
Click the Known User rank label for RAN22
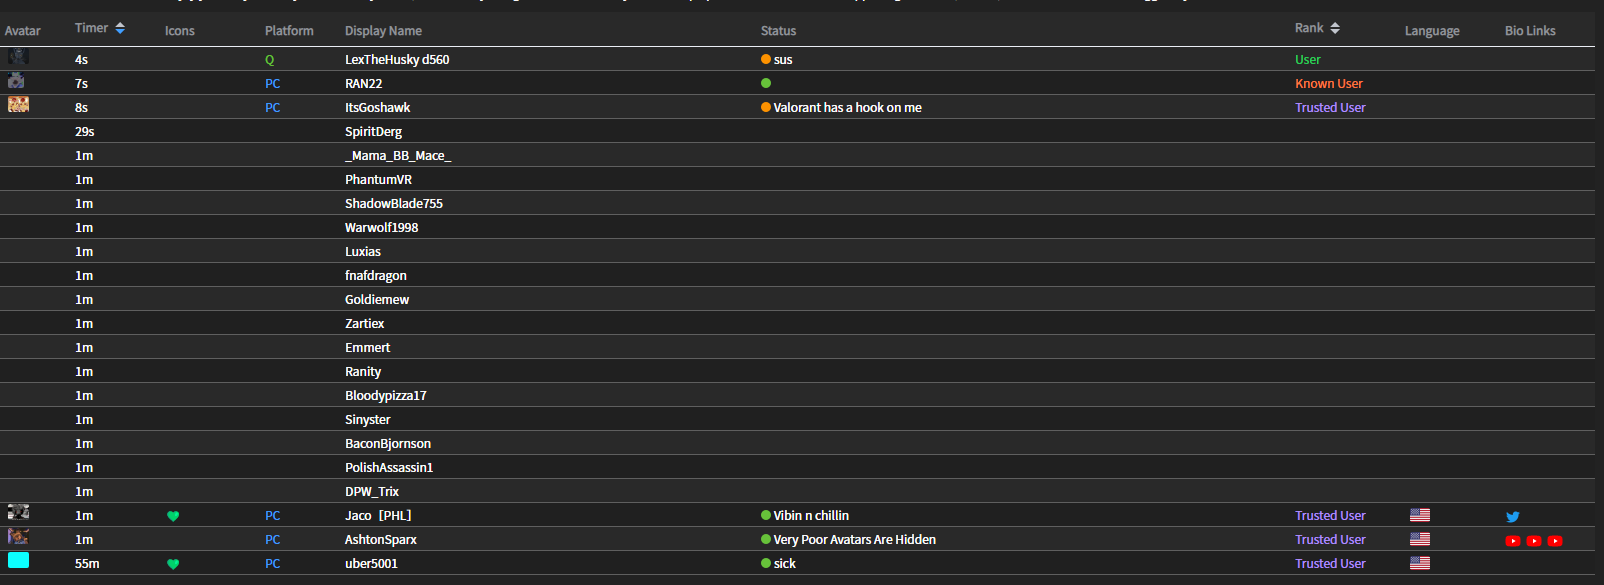(x=1329, y=83)
